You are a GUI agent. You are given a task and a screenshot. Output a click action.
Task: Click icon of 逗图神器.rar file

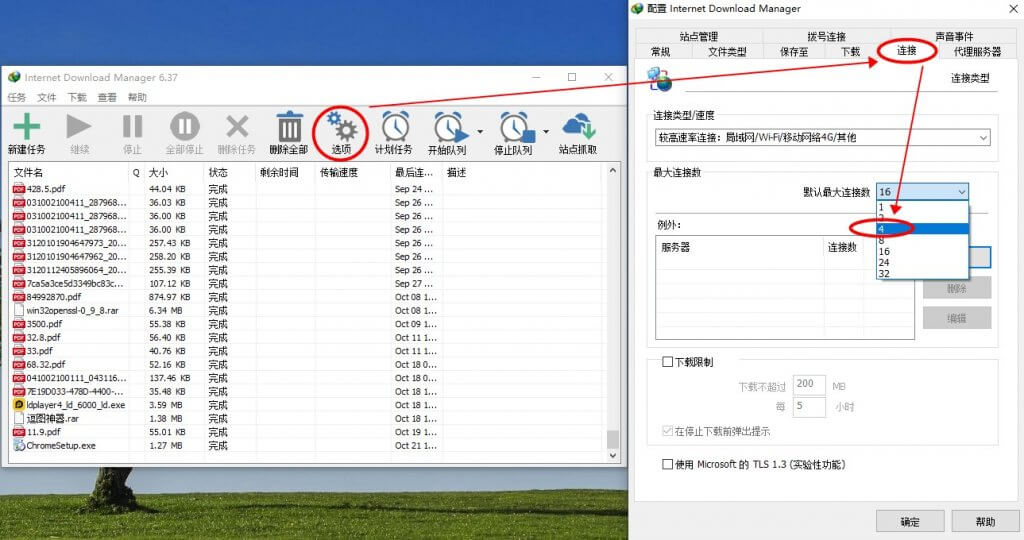[x=19, y=419]
